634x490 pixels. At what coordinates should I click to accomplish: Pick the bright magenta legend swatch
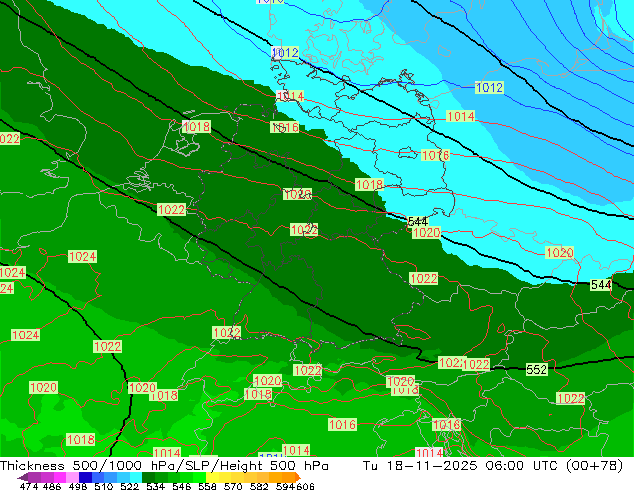60,477
